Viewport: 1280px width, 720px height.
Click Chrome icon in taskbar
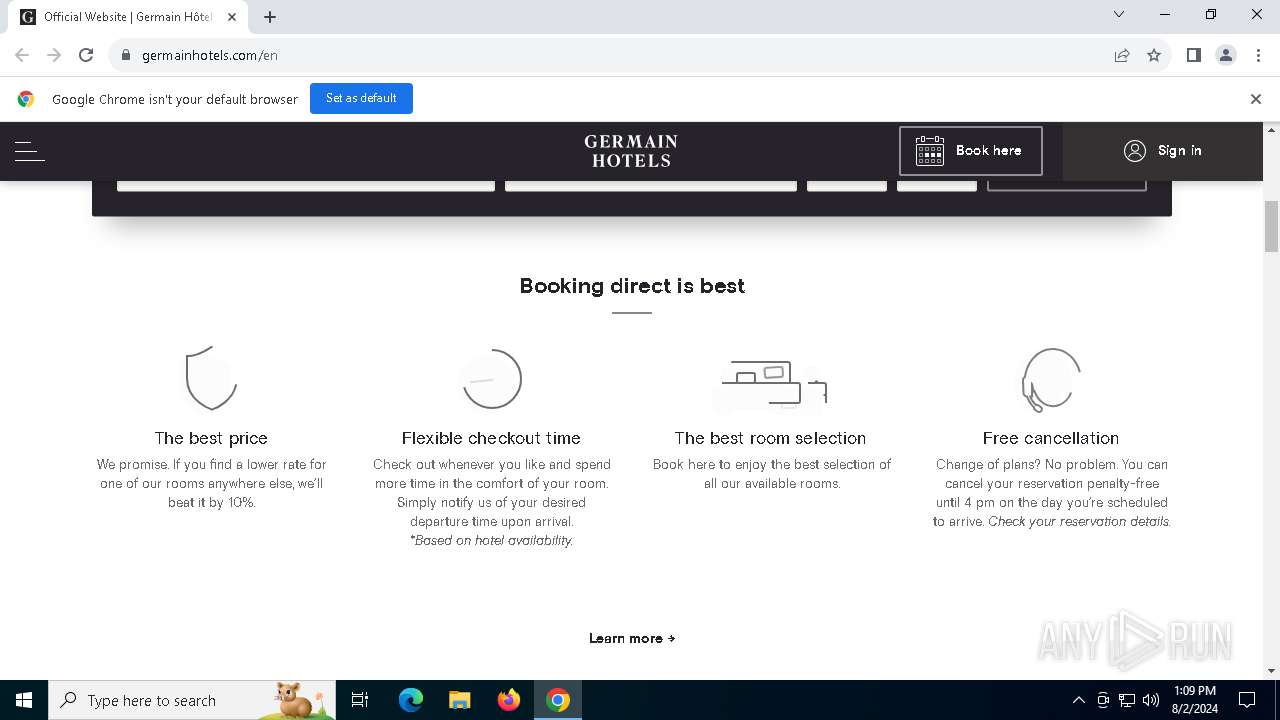click(x=558, y=700)
